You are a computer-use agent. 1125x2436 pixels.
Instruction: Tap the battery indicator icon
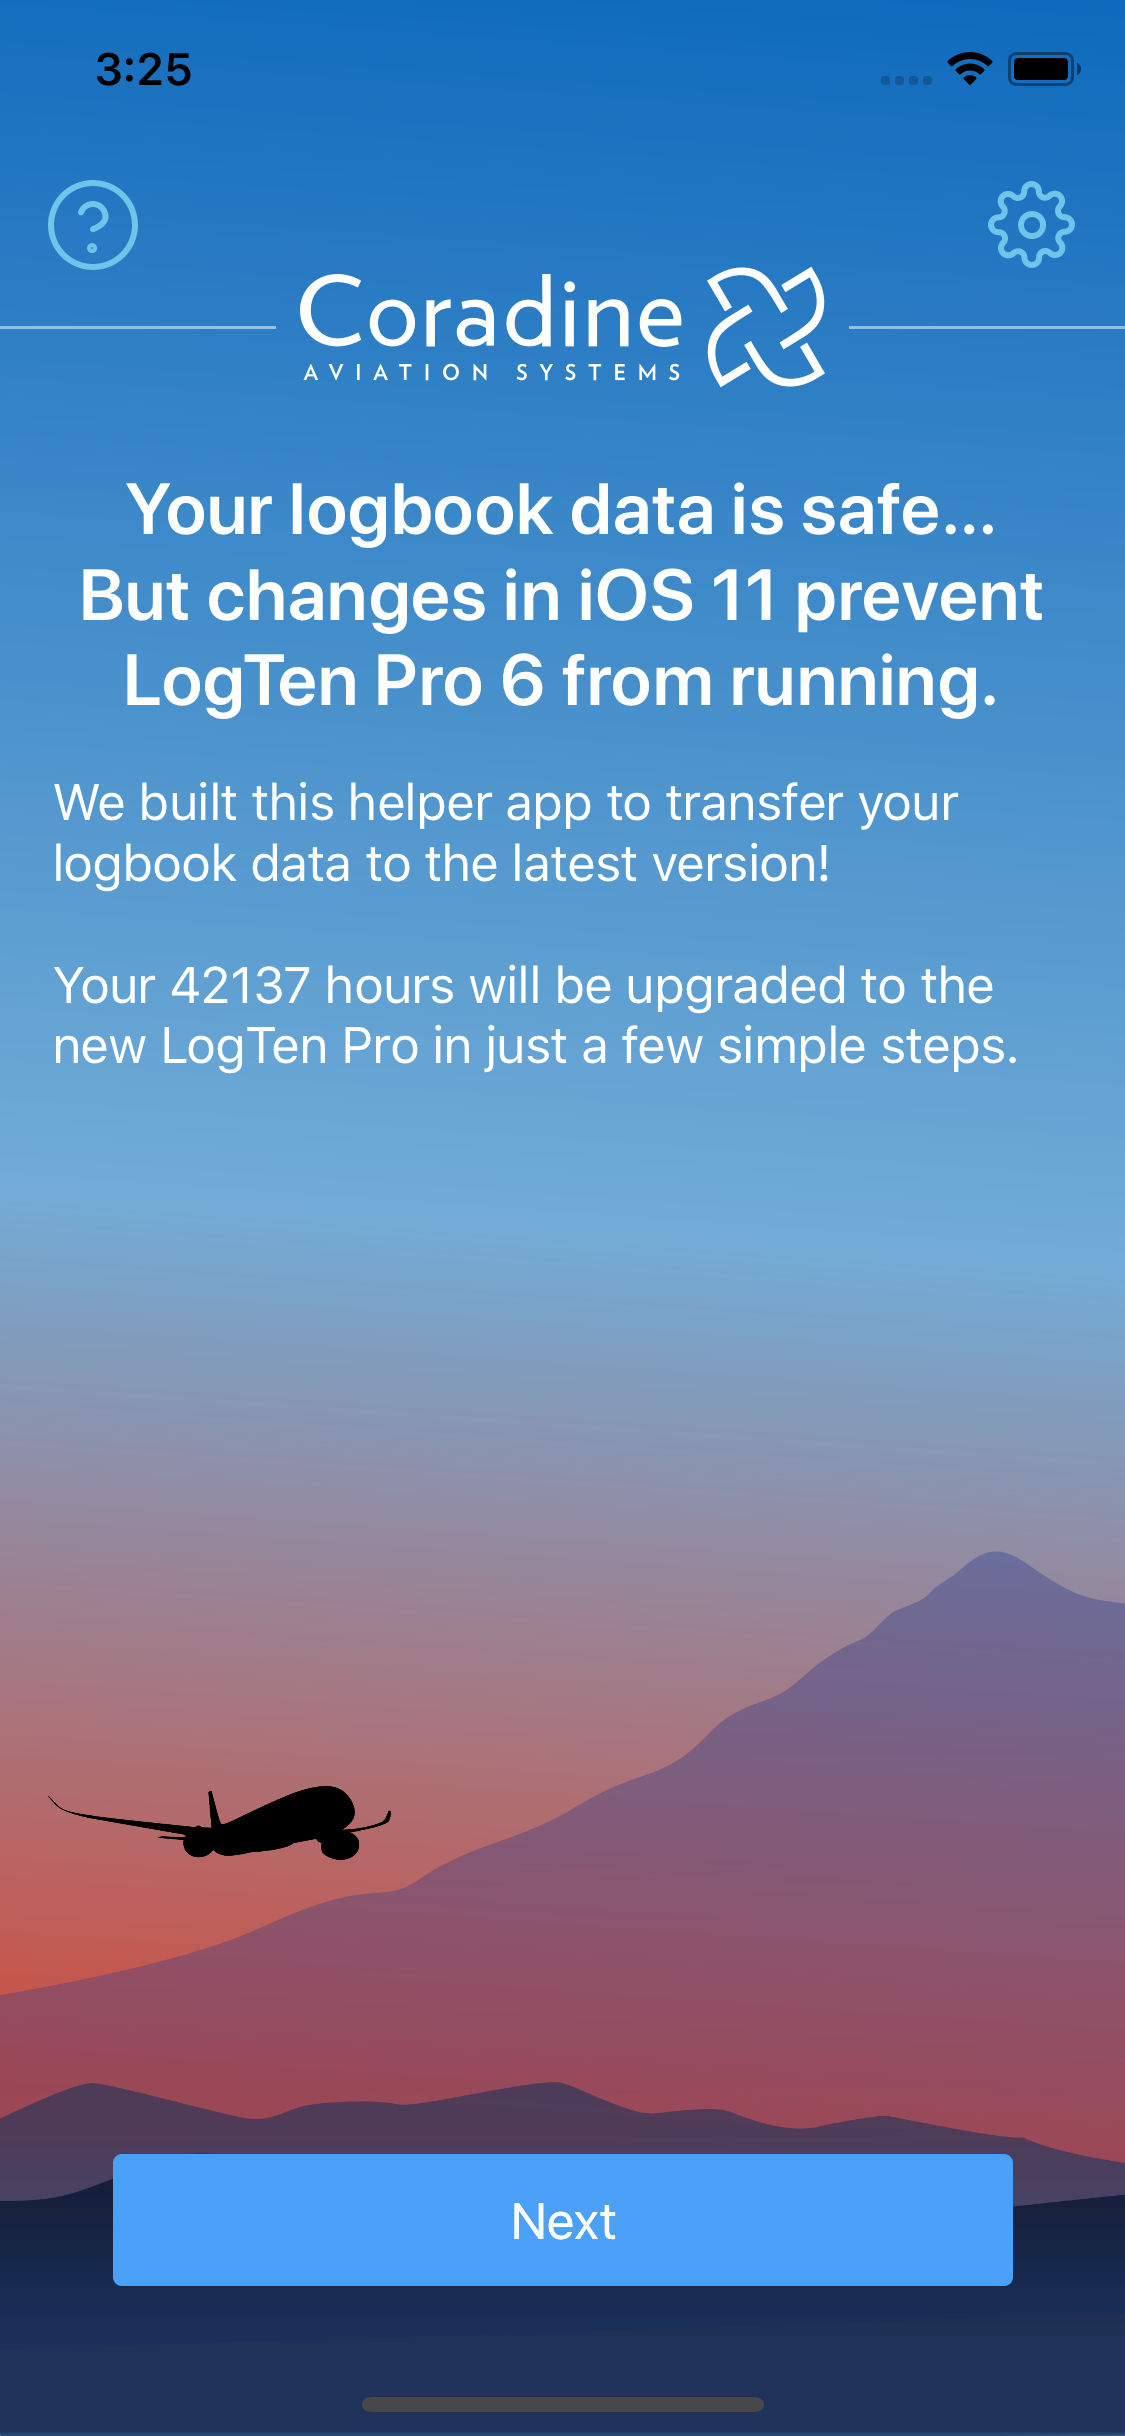tap(1044, 69)
